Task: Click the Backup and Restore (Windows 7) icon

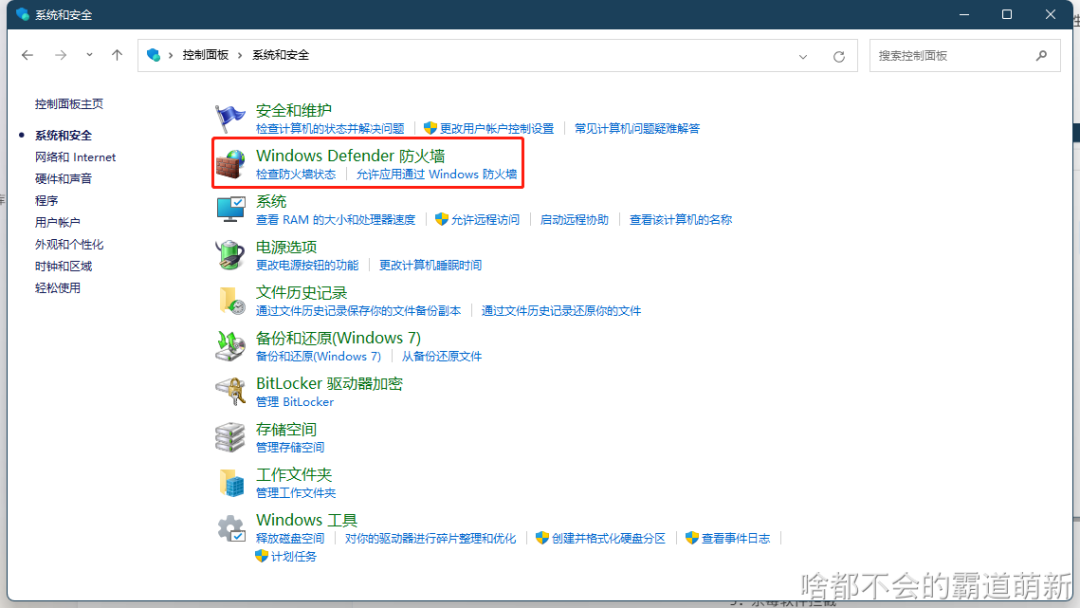Action: [230, 346]
